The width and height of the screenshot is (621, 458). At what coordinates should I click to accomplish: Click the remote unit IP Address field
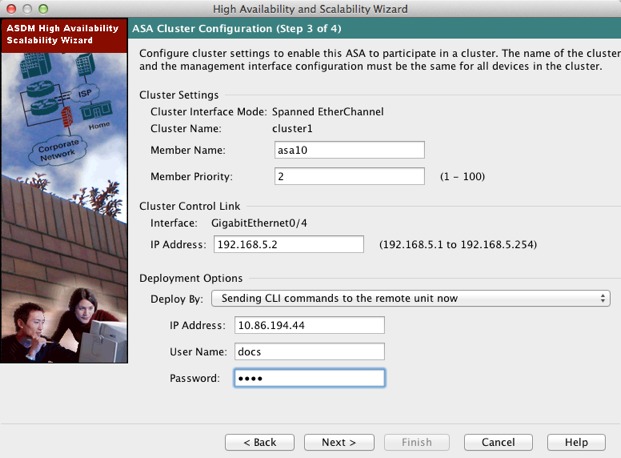point(309,325)
